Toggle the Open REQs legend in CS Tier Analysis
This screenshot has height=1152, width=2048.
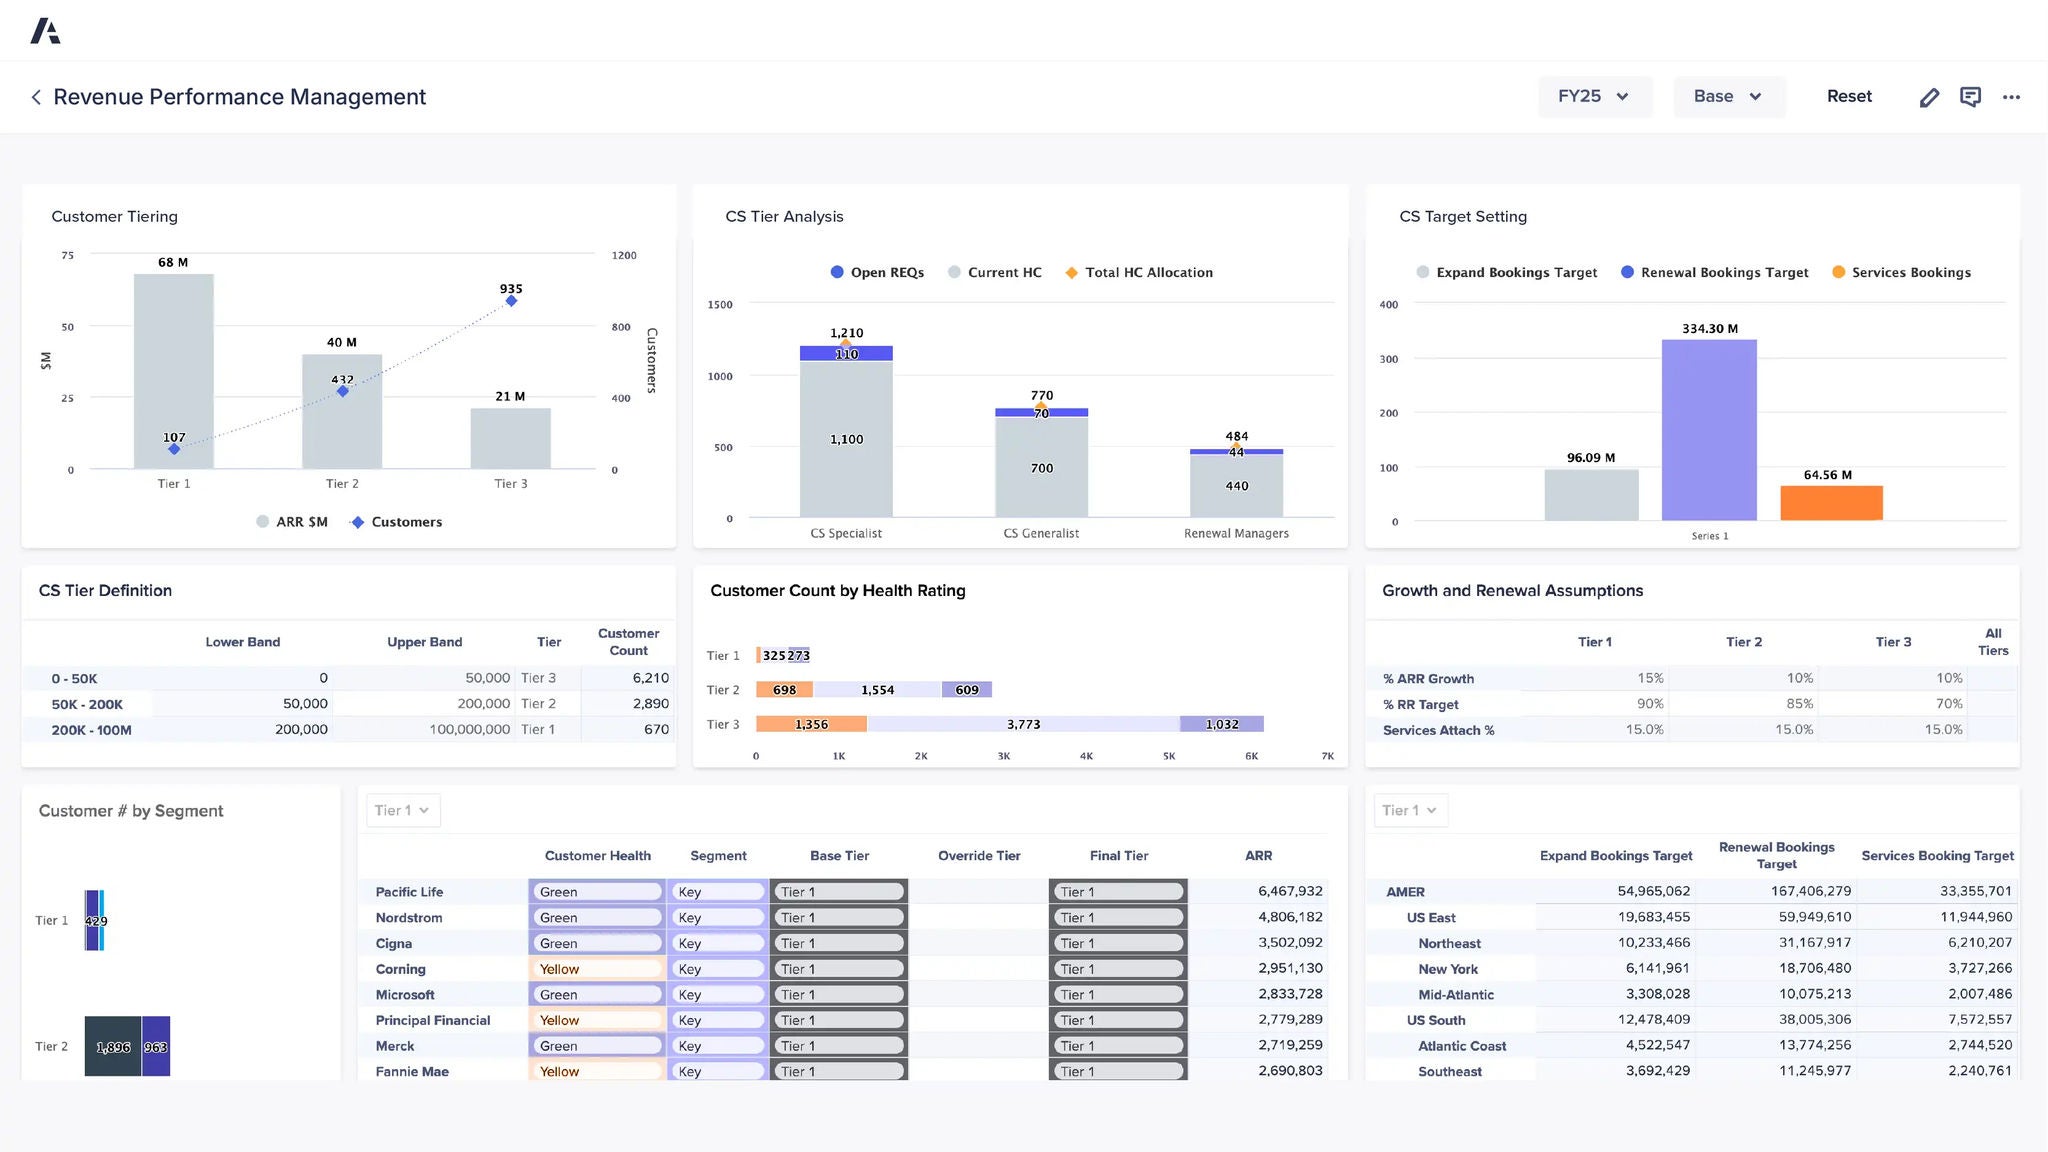[876, 272]
